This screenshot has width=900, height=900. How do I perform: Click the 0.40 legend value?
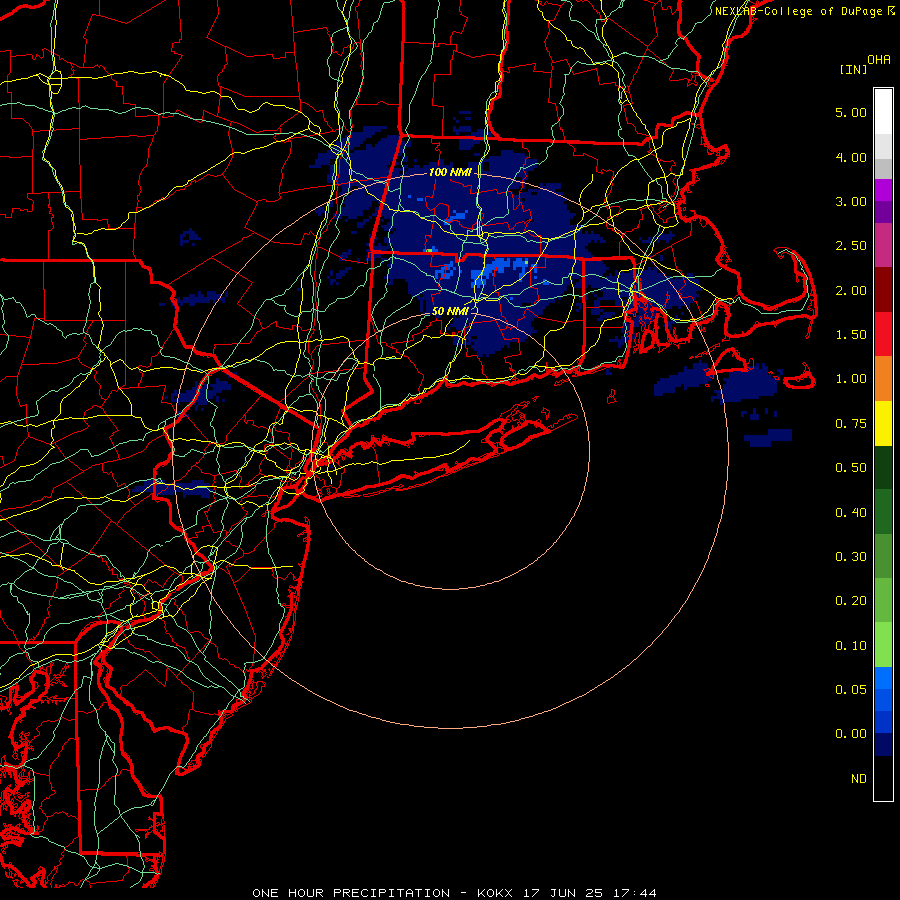pyautogui.click(x=851, y=512)
